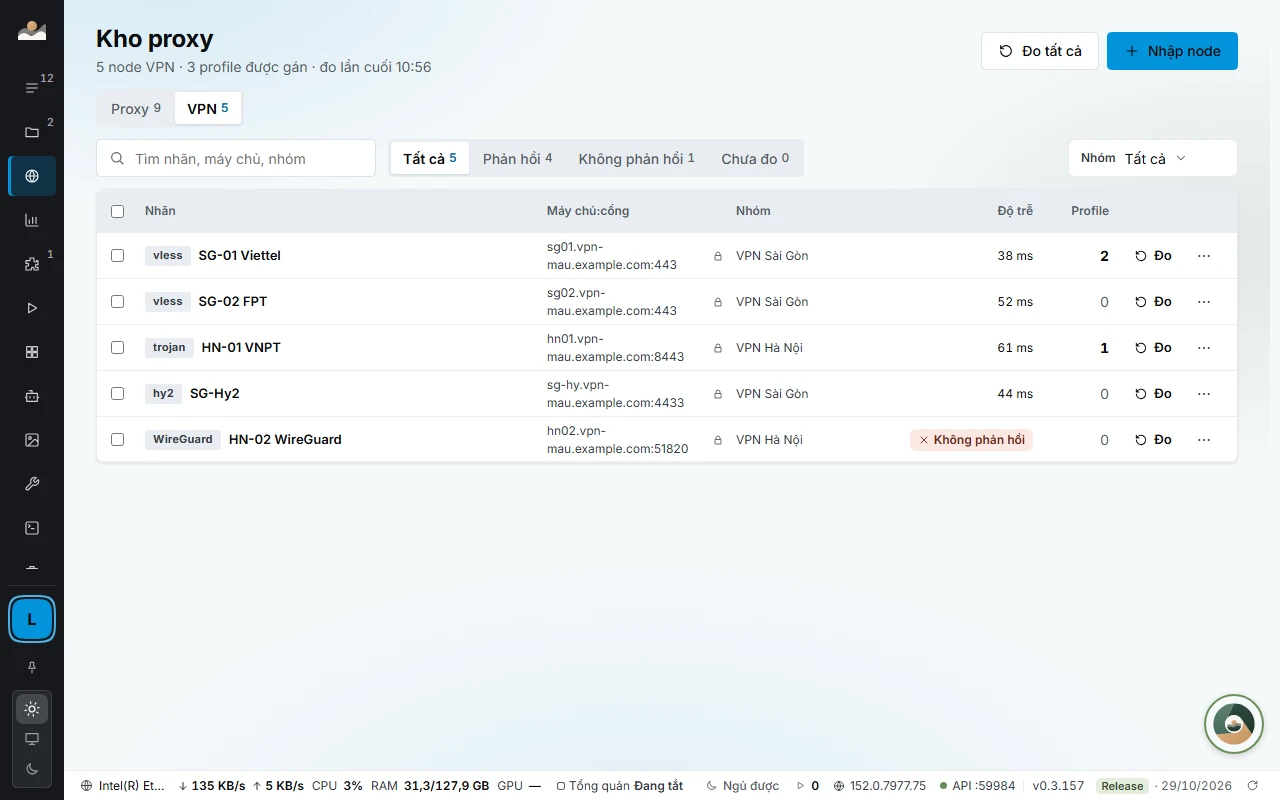Viewport: 1280px width, 800px height.
Task: Switch to the Proxy tab
Action: coord(136,109)
